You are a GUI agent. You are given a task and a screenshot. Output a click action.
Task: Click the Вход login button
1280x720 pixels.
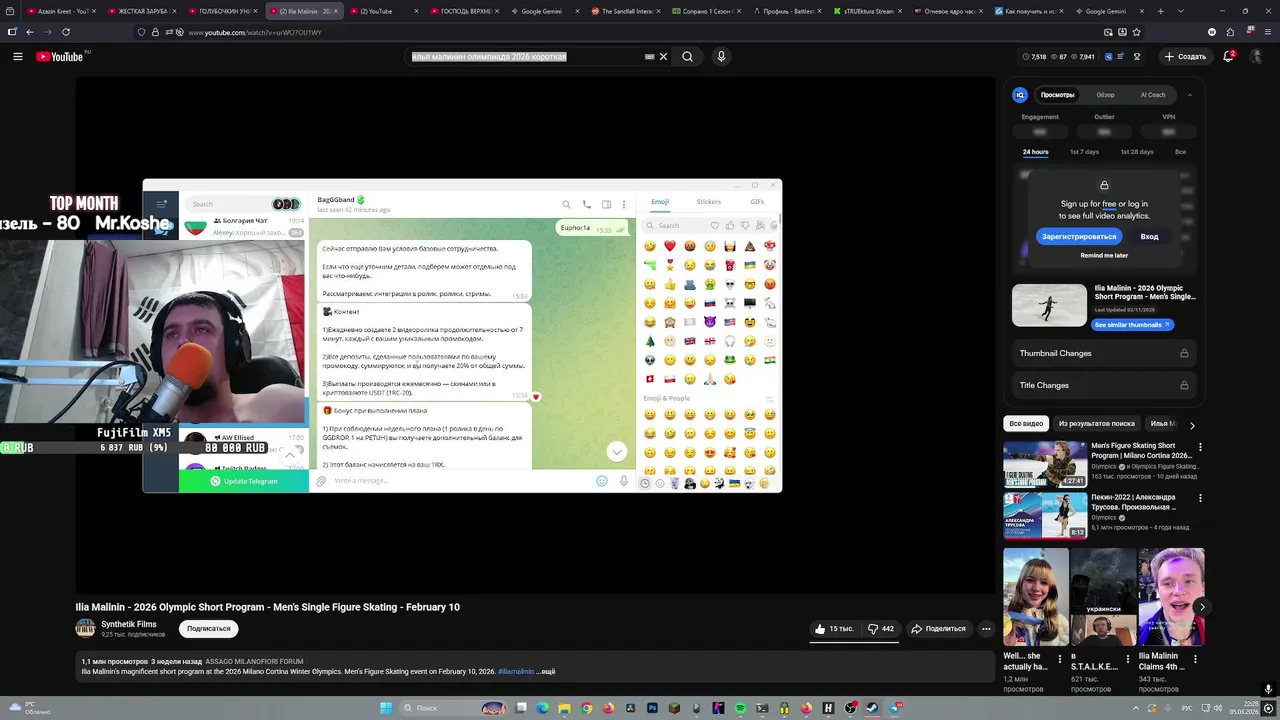point(1149,237)
